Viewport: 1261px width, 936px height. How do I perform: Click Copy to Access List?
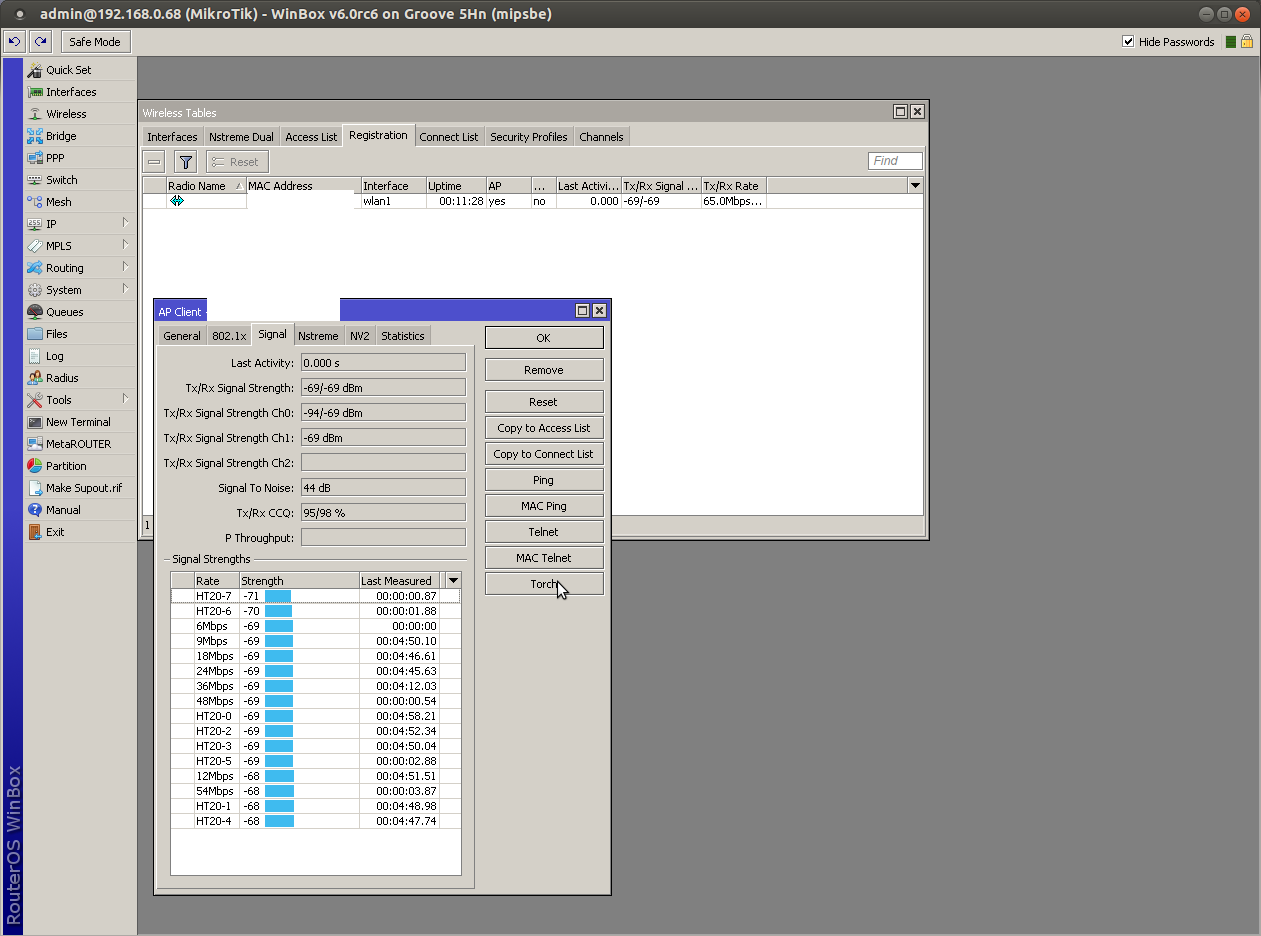[x=544, y=428]
